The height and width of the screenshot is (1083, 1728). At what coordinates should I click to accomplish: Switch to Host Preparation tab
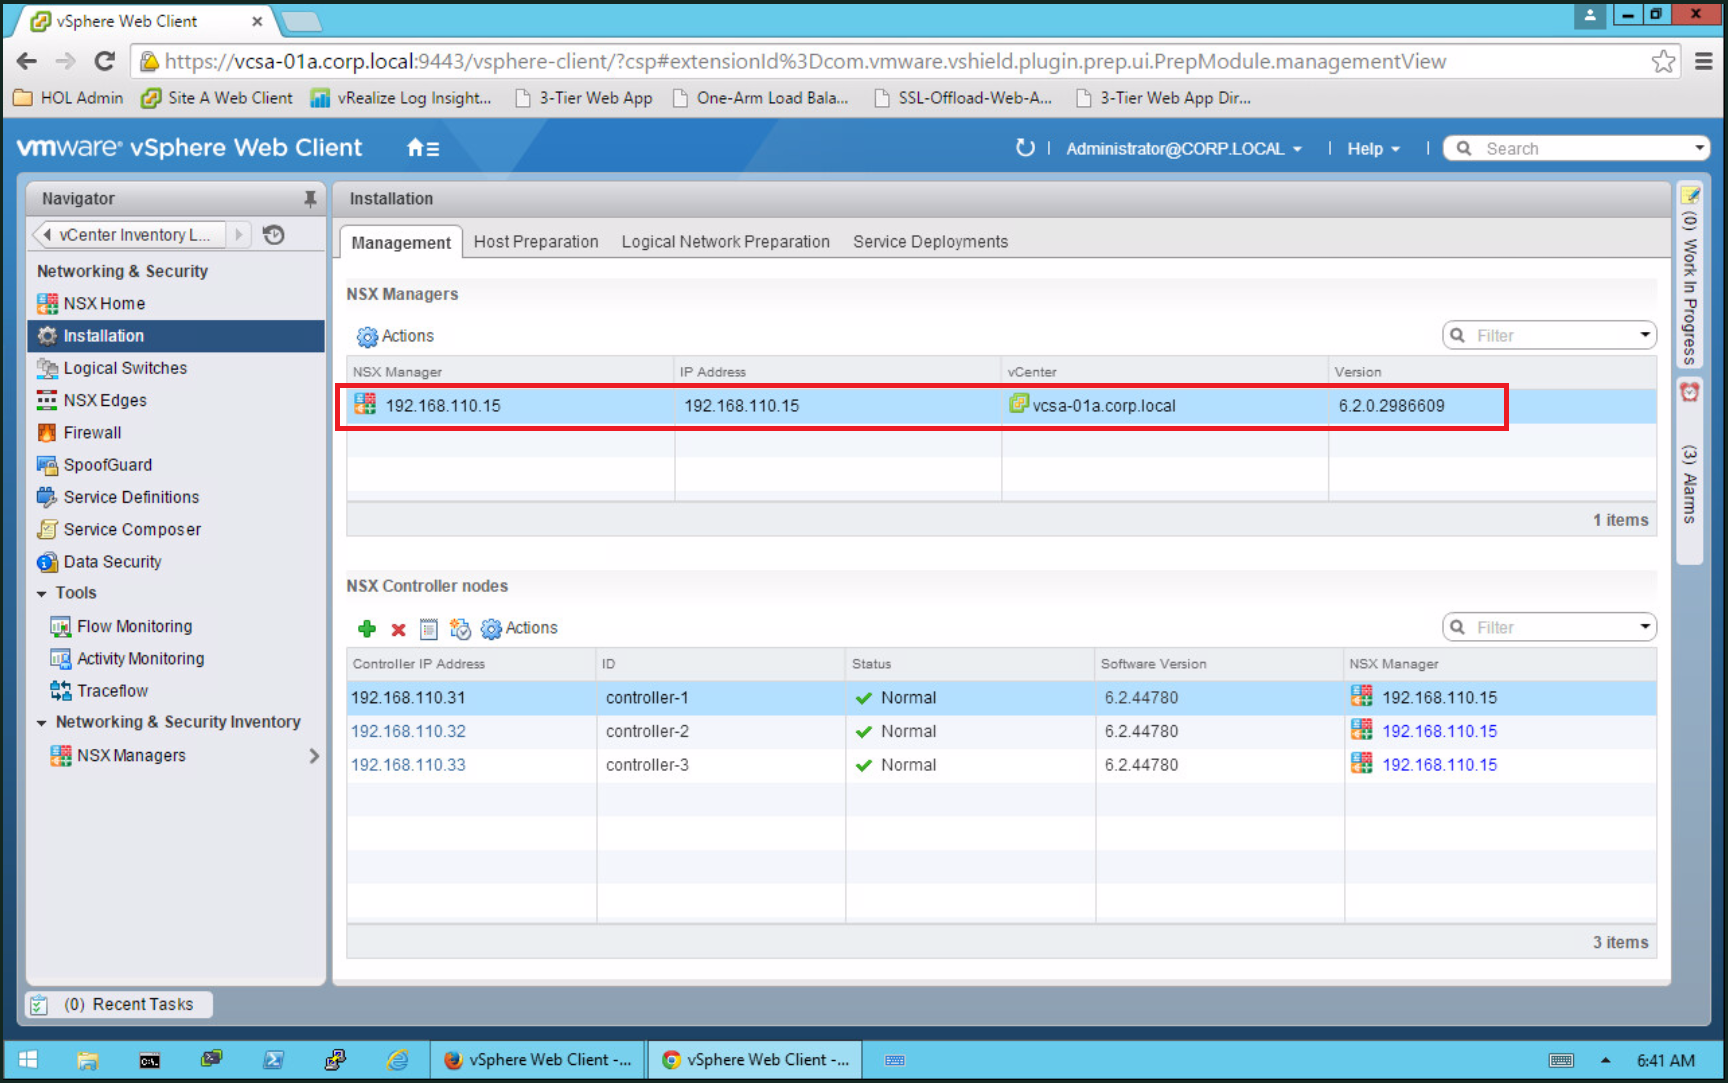536,242
